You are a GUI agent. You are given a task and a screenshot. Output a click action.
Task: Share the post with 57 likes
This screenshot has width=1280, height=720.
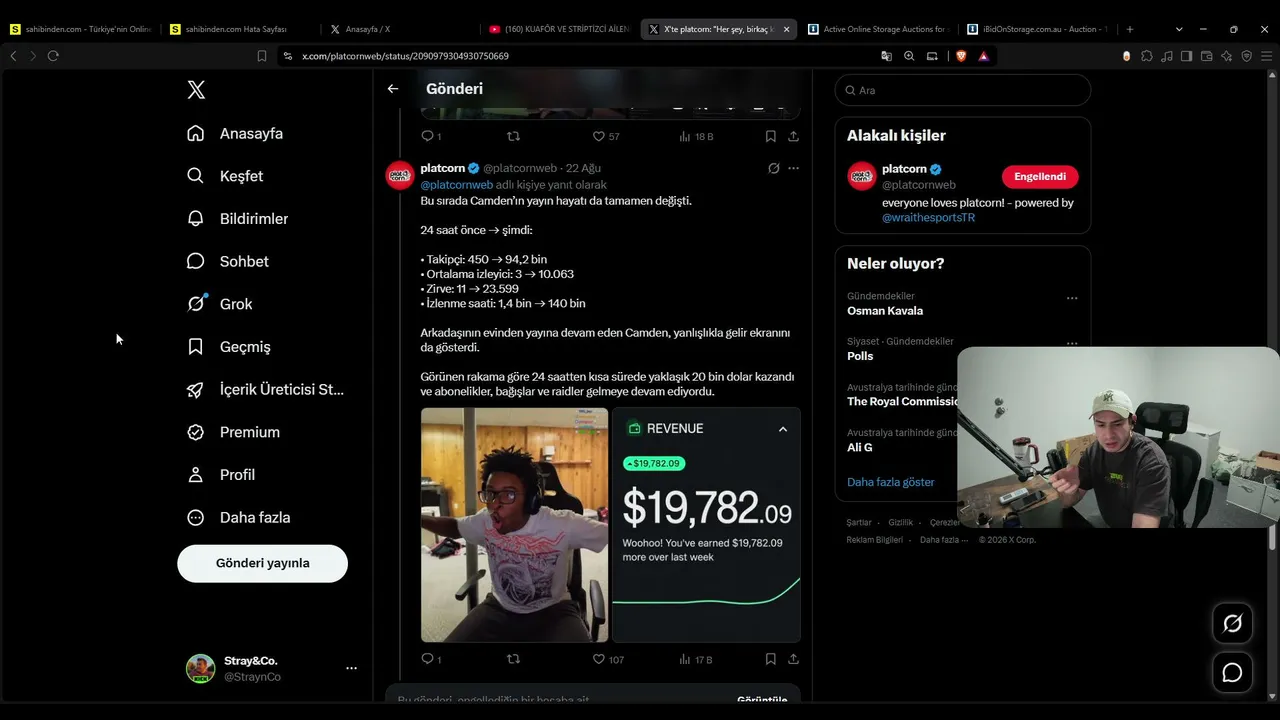(x=793, y=136)
